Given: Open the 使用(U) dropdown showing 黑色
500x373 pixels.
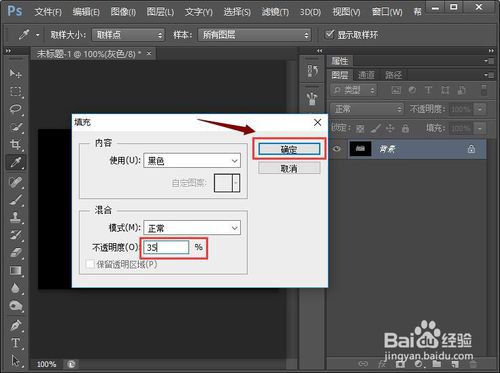Looking at the screenshot, I should point(192,161).
